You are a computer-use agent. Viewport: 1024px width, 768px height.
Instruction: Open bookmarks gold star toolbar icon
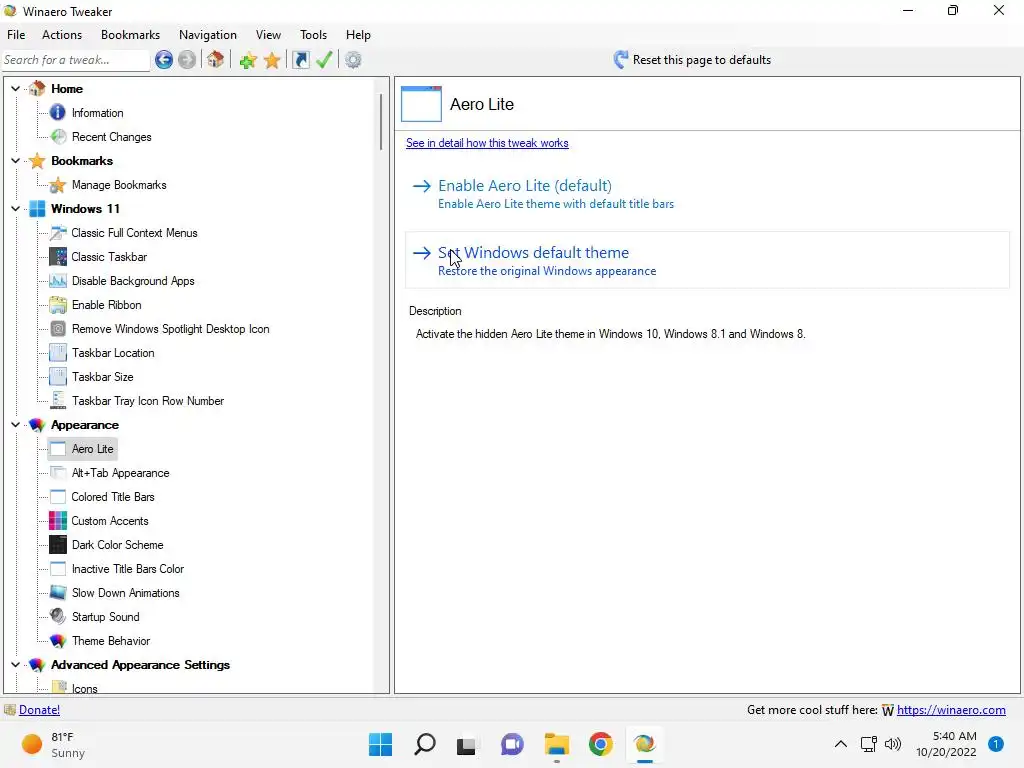point(272,60)
